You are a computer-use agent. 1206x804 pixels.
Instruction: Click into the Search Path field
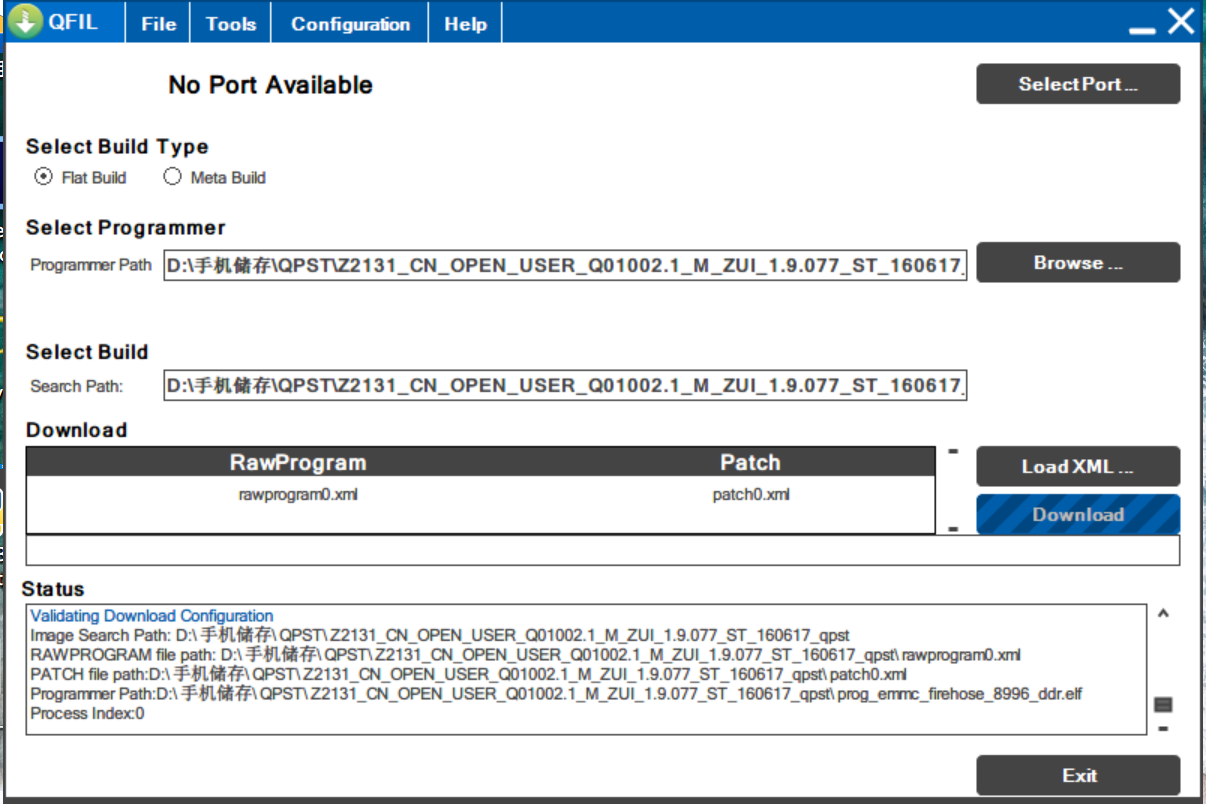coord(566,385)
